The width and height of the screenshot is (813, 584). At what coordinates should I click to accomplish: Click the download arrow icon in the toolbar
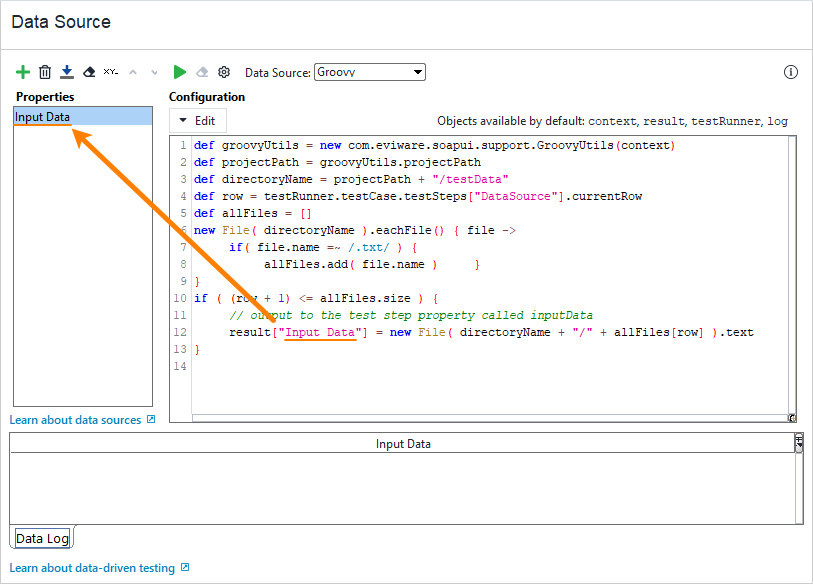pyautogui.click(x=67, y=72)
